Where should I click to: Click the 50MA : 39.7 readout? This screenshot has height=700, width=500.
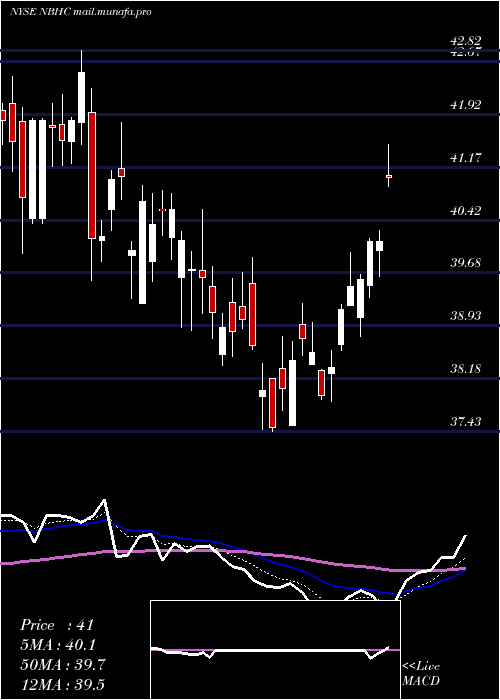[63, 665]
